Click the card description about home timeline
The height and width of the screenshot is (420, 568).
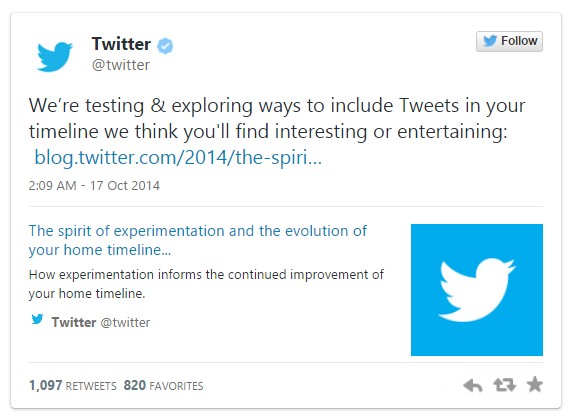206,284
